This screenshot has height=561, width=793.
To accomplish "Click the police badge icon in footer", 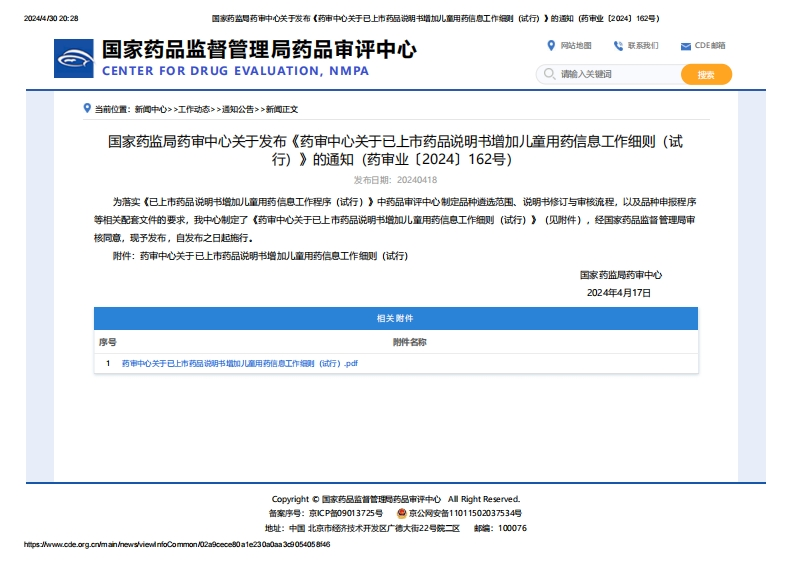I will click(402, 513).
